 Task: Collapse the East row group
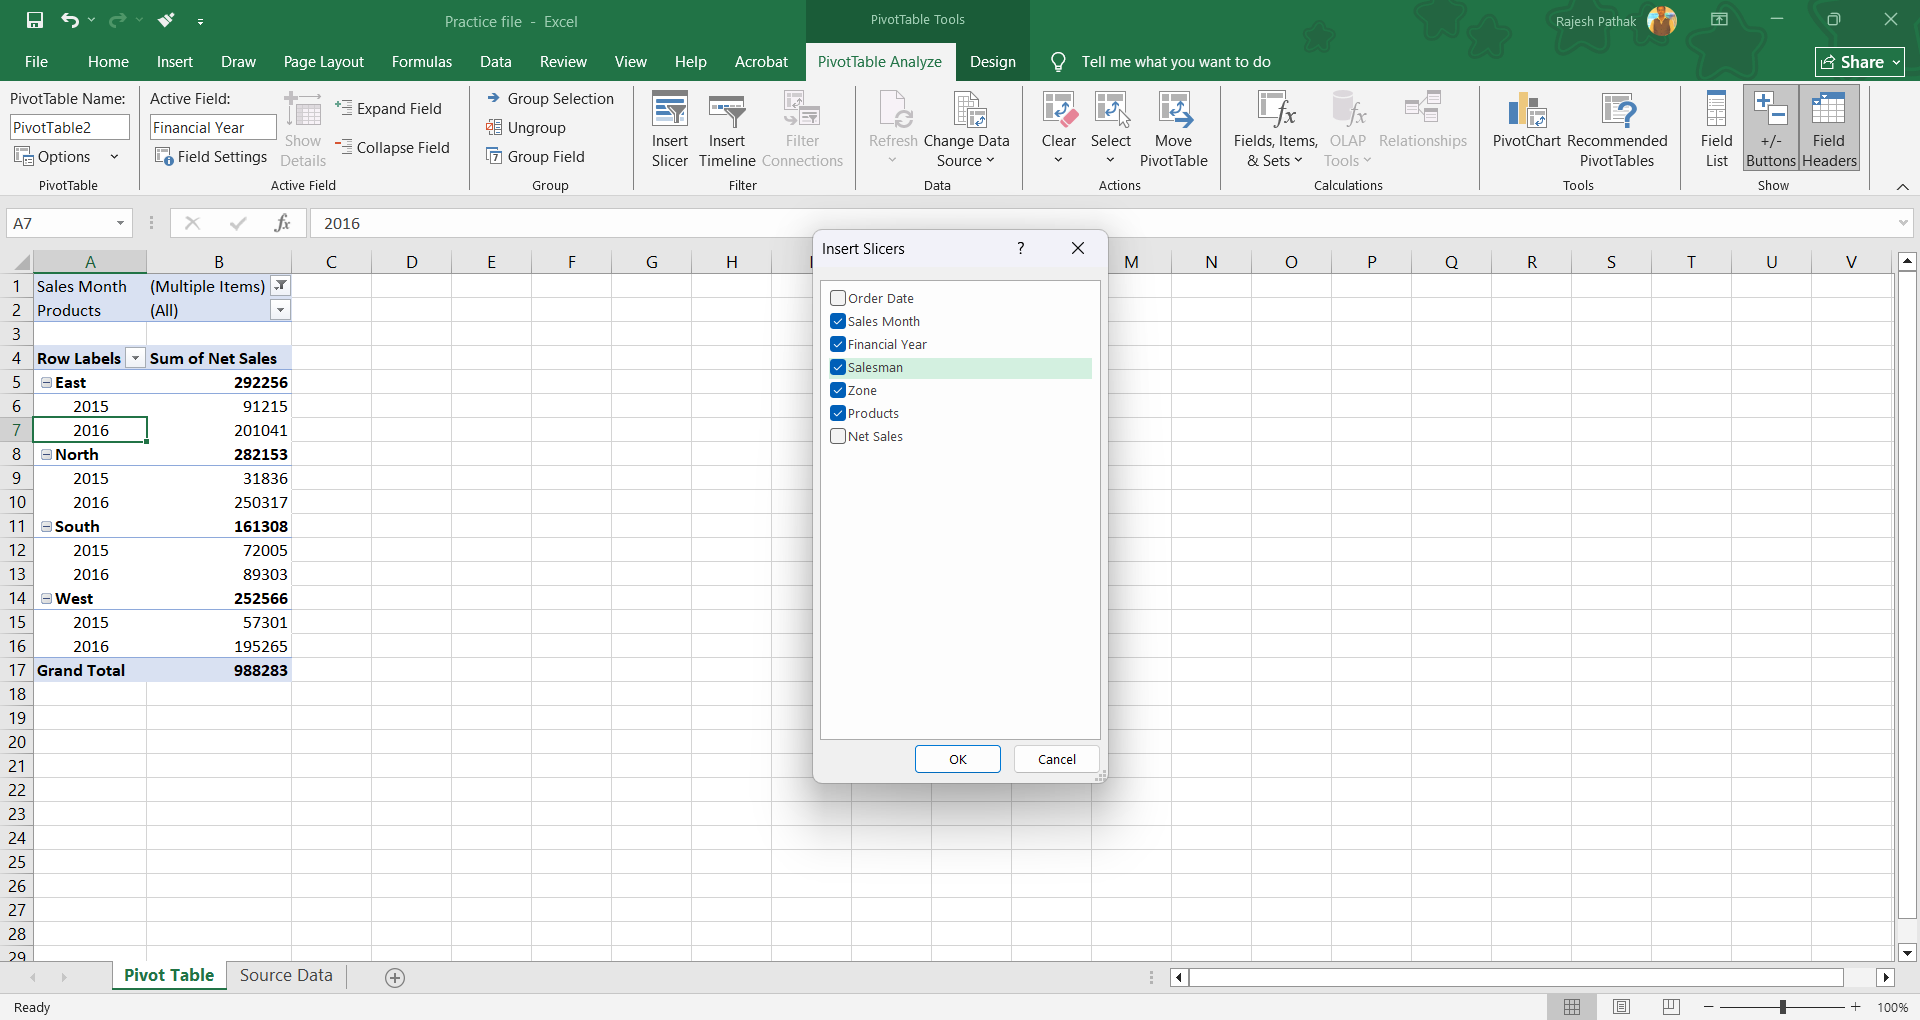[x=46, y=382]
